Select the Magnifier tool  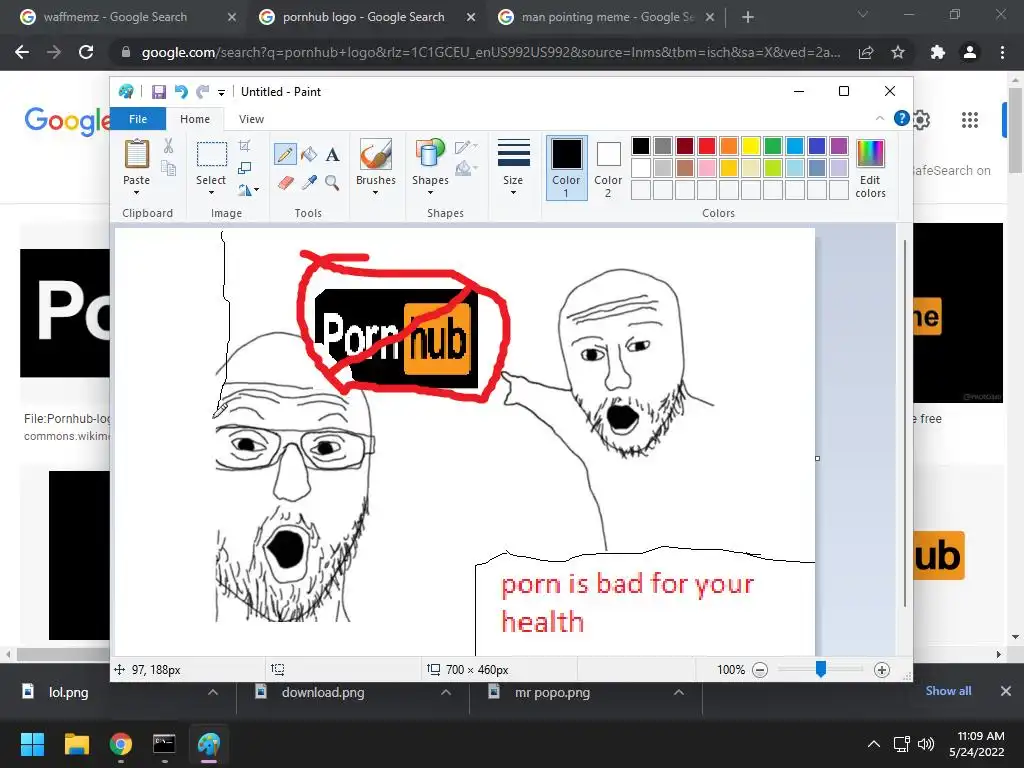(x=332, y=182)
